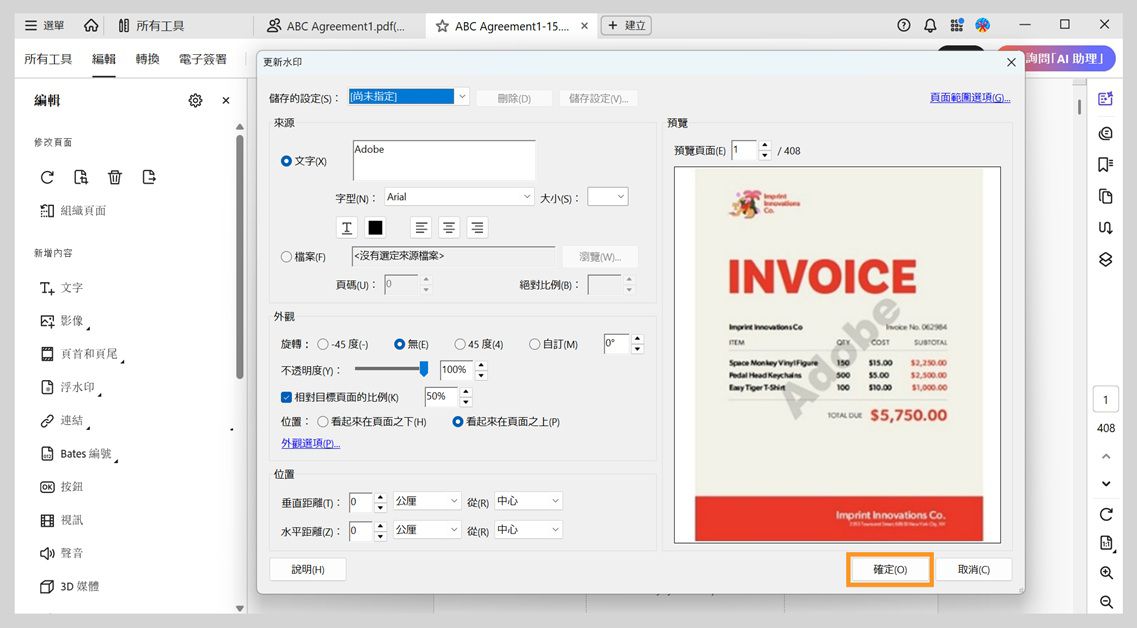The image size is (1137, 628).
Task: Open the 選單 menu
Action: pyautogui.click(x=44, y=24)
